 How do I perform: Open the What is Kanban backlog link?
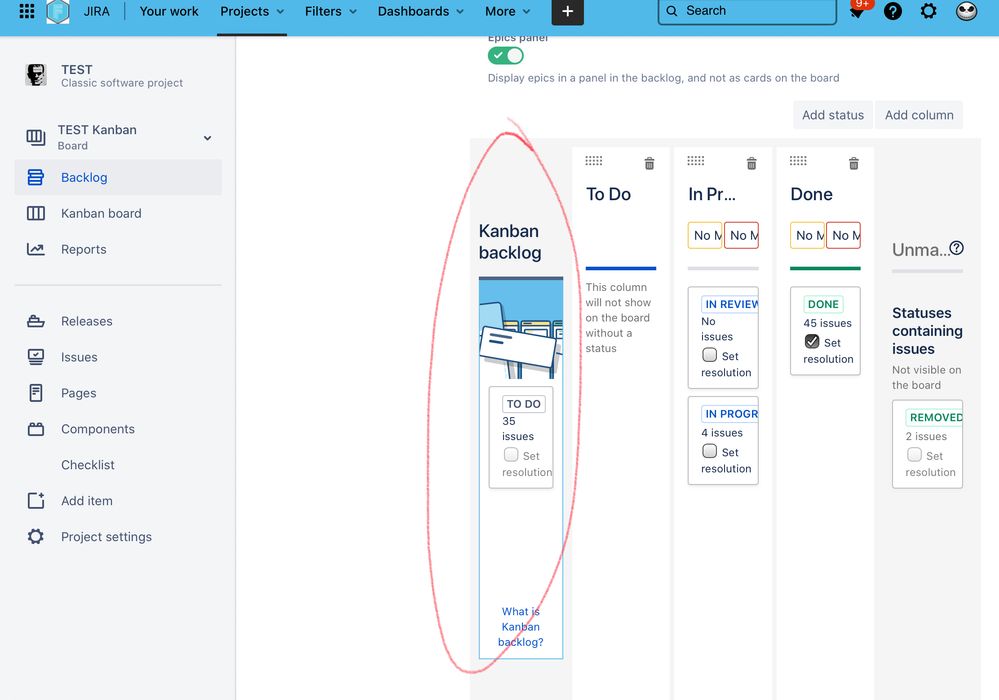521,627
